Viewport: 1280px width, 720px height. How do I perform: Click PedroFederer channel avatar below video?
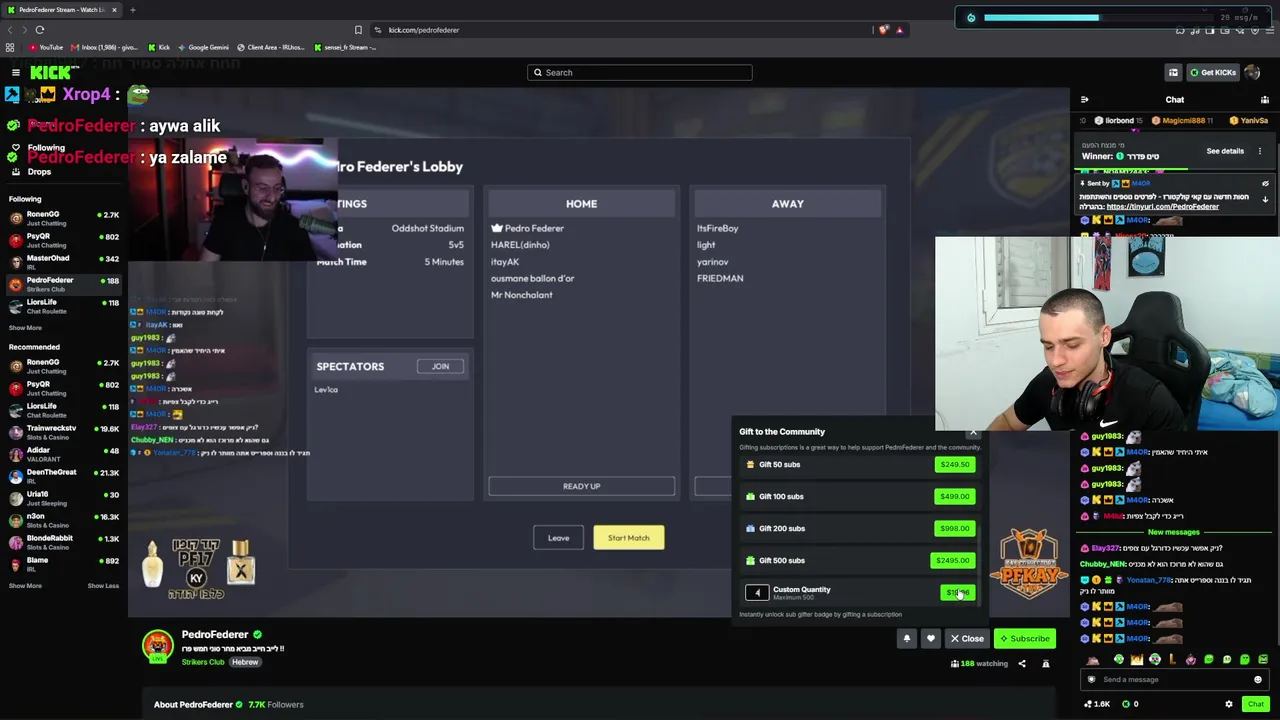coord(157,647)
